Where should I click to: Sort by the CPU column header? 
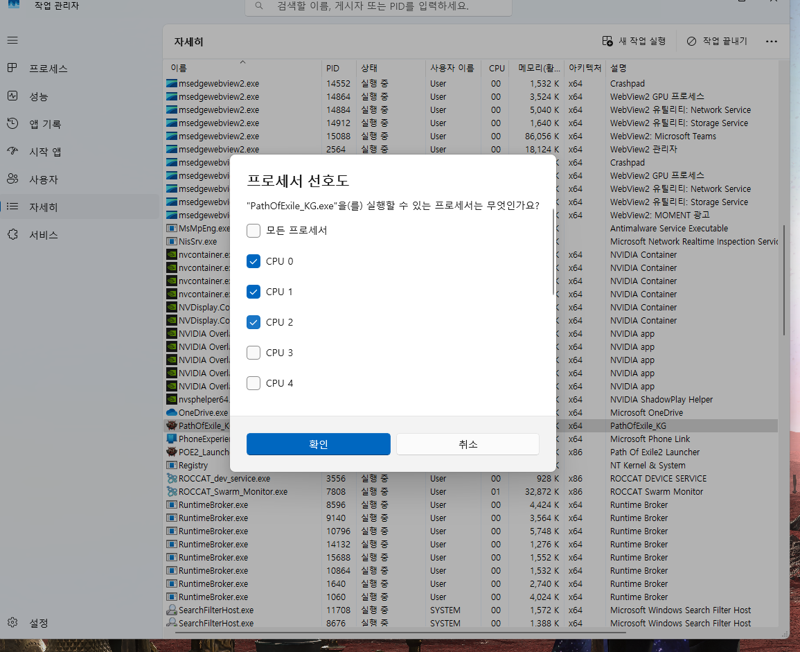[x=496, y=68]
